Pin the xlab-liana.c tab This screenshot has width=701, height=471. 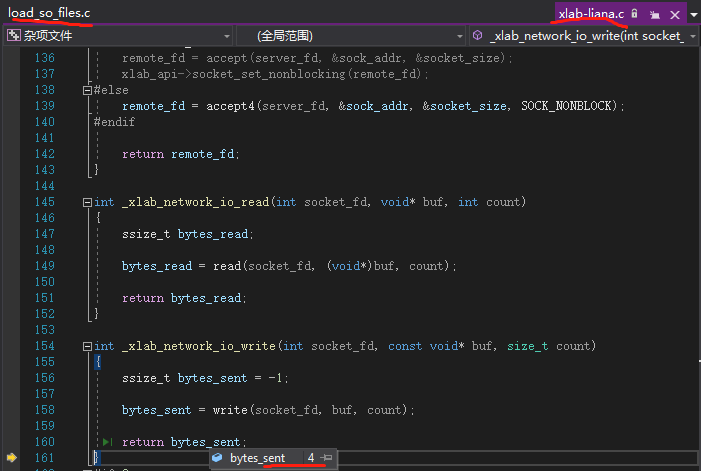tap(655, 15)
